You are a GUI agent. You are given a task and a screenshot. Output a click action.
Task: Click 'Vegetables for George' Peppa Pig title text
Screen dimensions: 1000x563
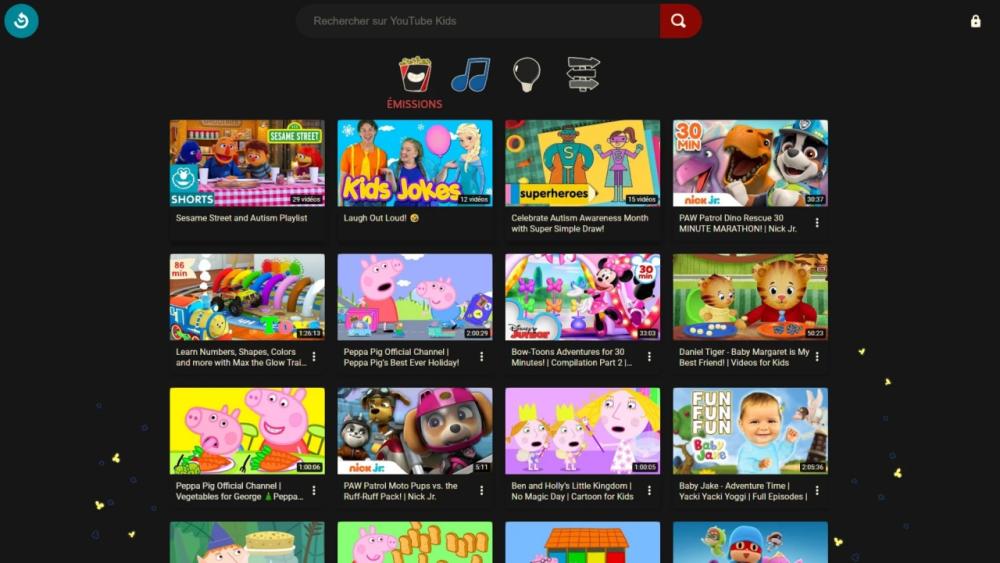pyautogui.click(x=239, y=491)
